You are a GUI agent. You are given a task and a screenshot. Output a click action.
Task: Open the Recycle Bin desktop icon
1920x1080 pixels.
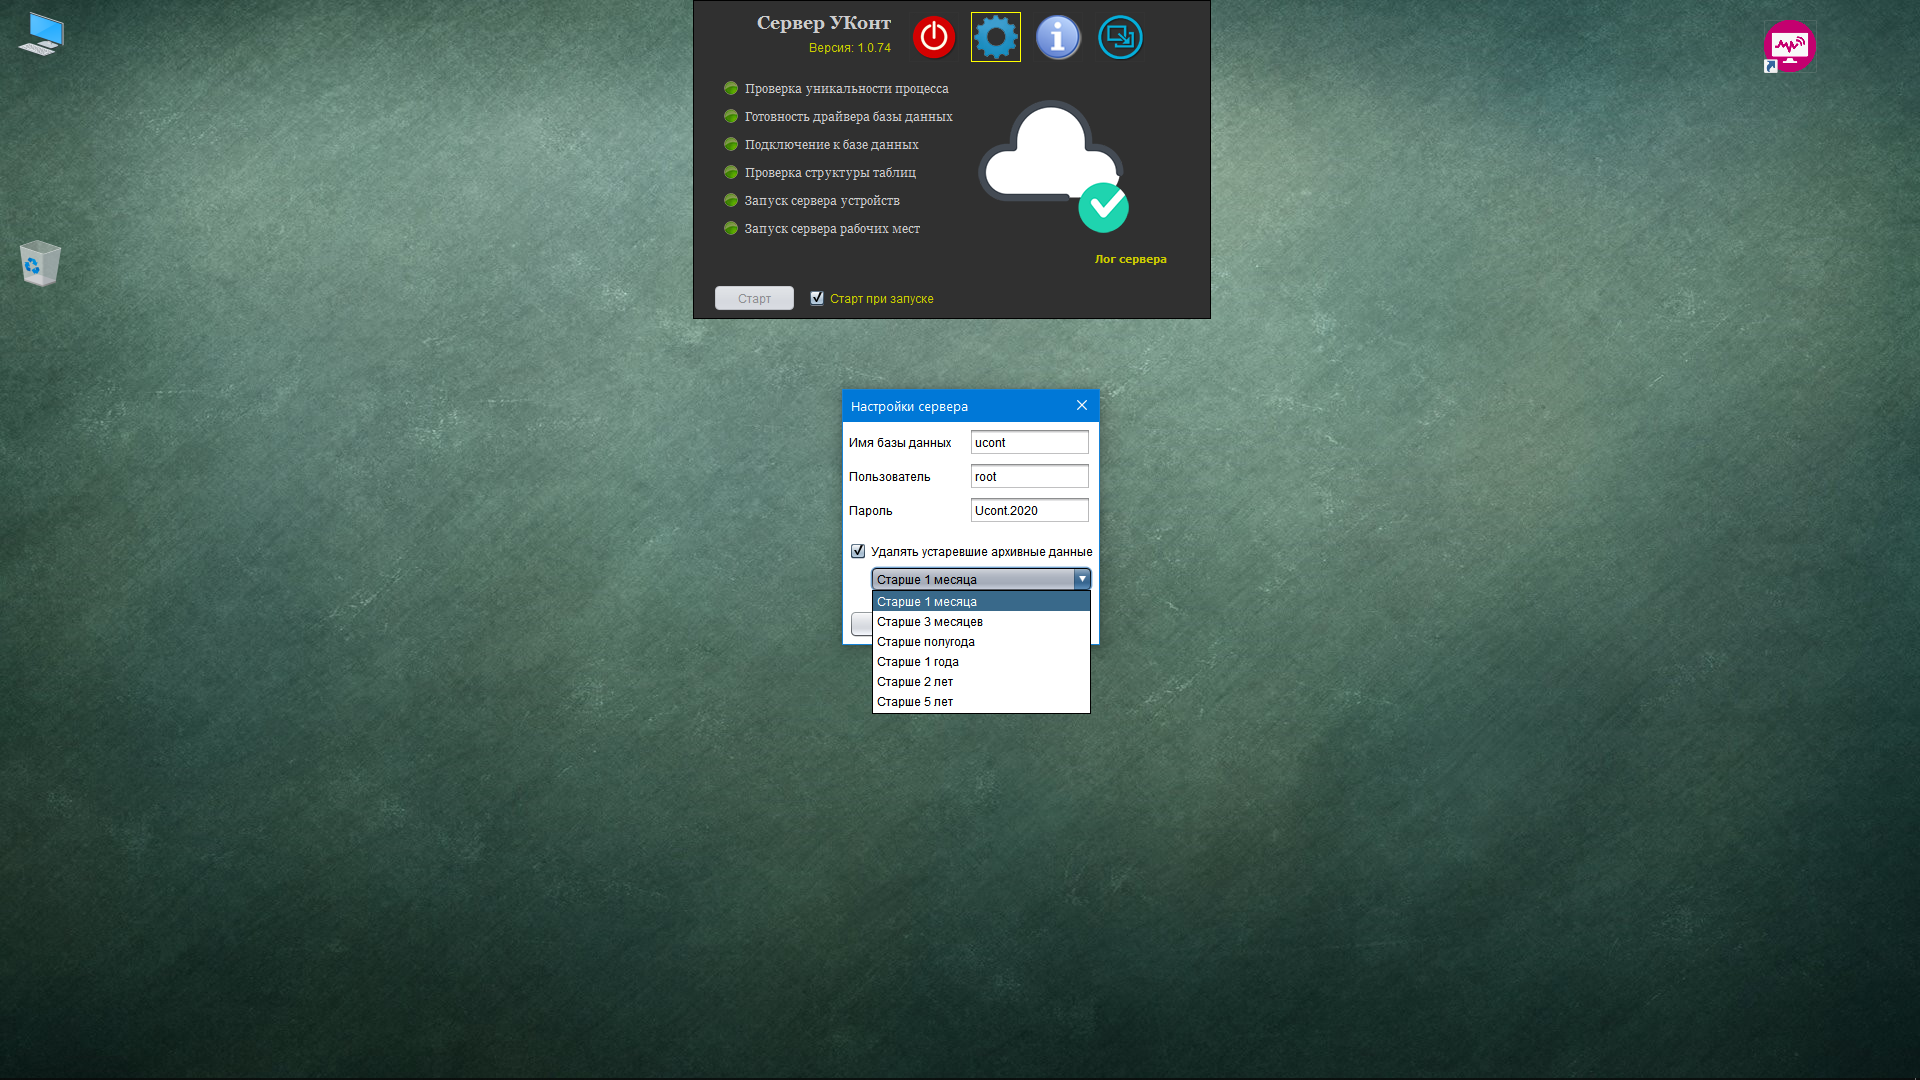(x=40, y=263)
